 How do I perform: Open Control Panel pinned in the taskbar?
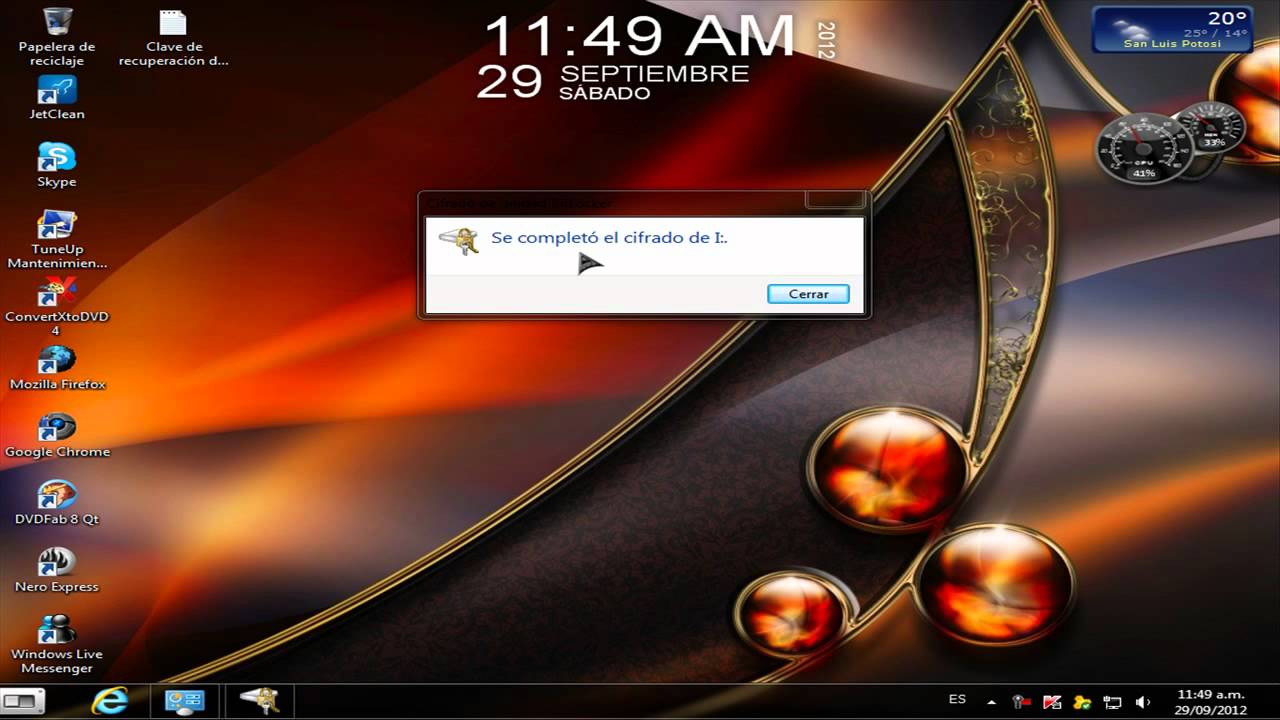[186, 701]
